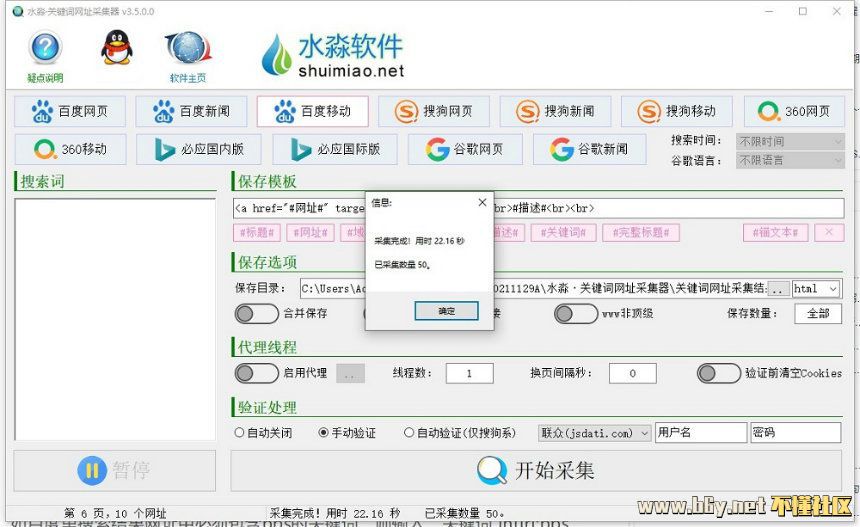Click the QQ penguin icon
The image size is (860, 527).
point(117,48)
